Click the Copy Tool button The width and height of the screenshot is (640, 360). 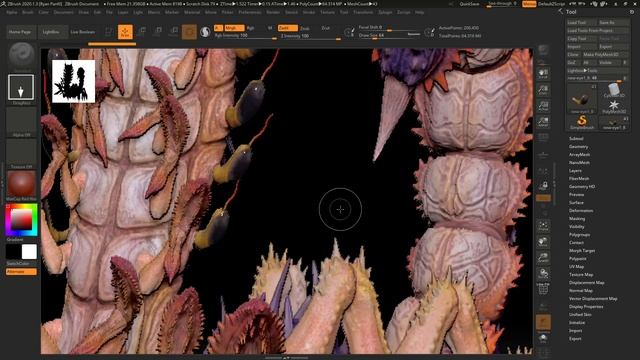(582, 39)
